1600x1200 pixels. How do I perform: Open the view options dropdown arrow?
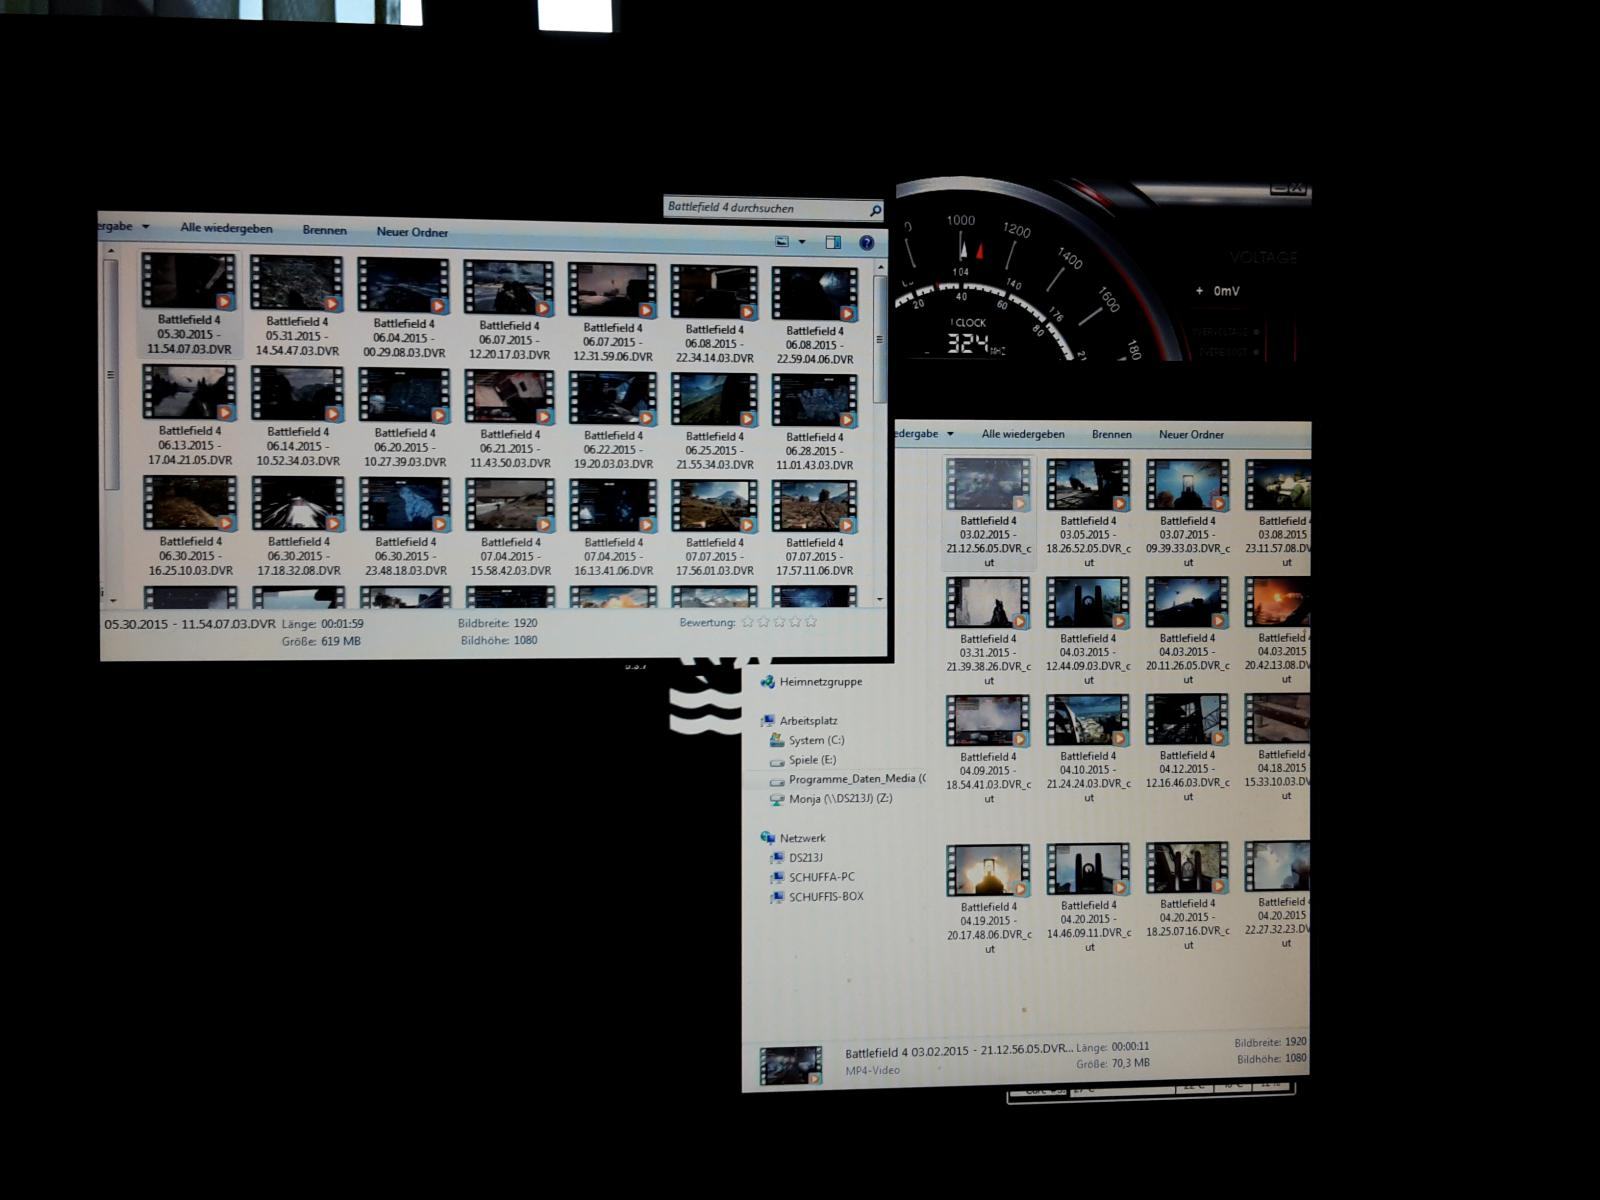pyautogui.click(x=802, y=242)
